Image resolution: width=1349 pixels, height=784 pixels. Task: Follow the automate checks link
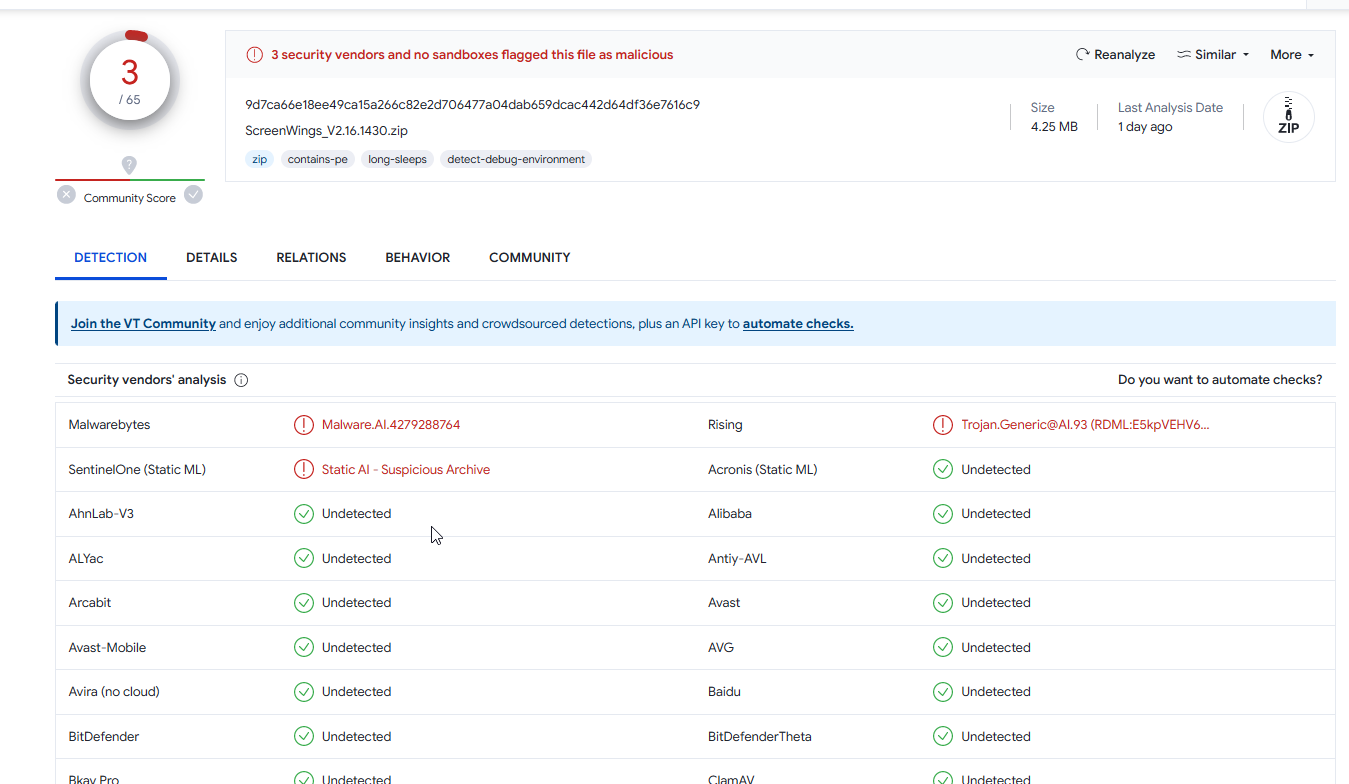click(797, 324)
